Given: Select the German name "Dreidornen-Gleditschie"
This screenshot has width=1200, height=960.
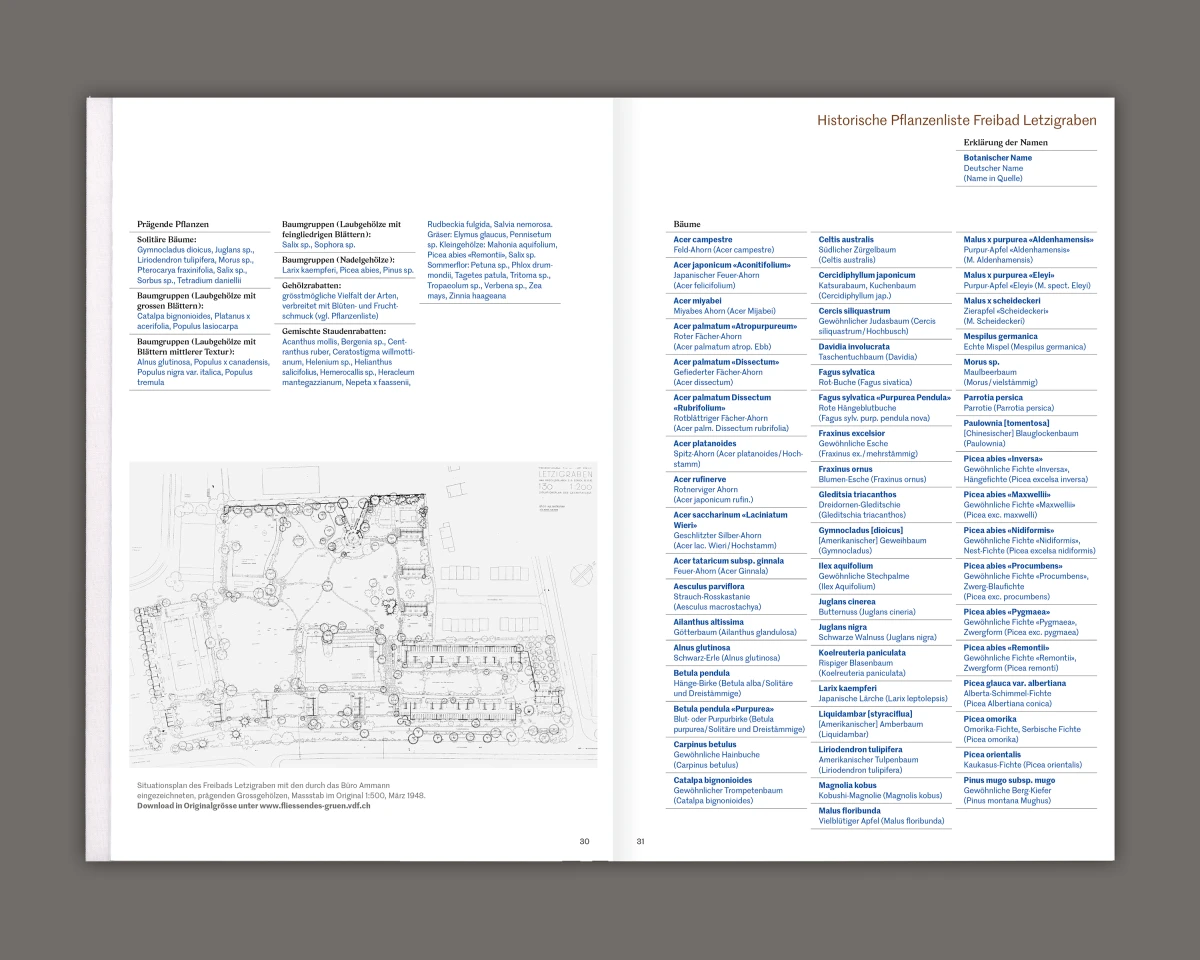Looking at the screenshot, I should [860, 505].
